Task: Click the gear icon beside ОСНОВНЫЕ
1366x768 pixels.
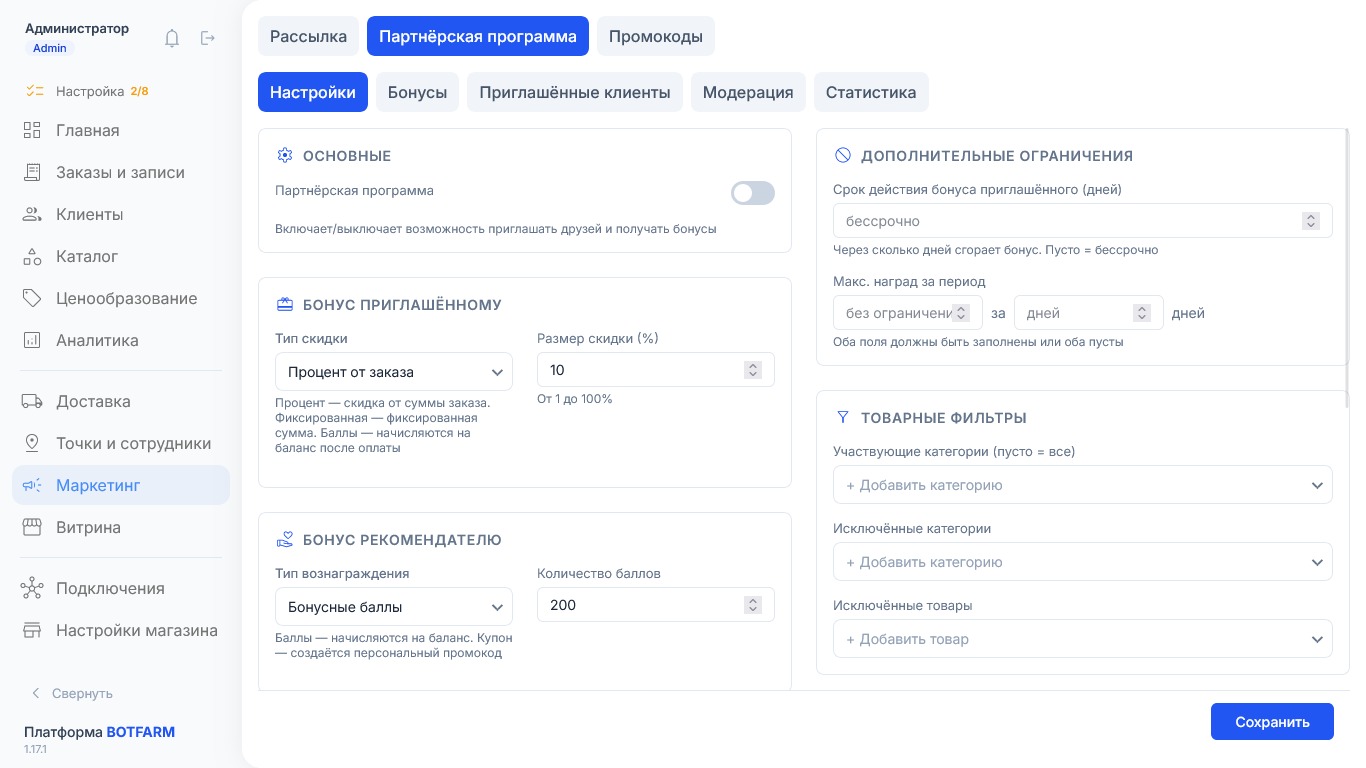Action: pos(285,155)
